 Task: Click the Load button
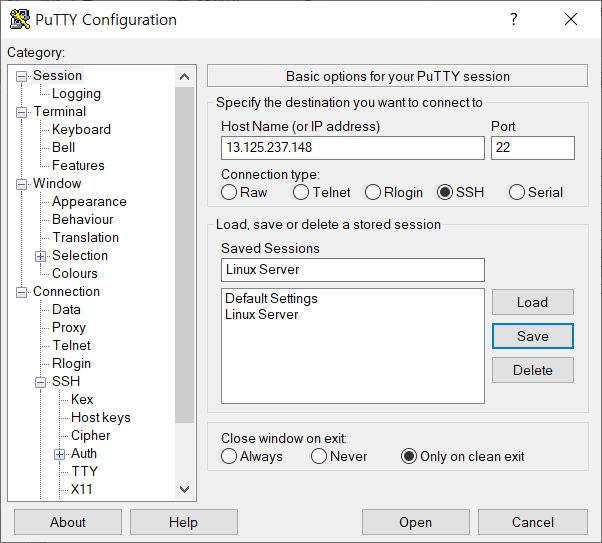533,302
